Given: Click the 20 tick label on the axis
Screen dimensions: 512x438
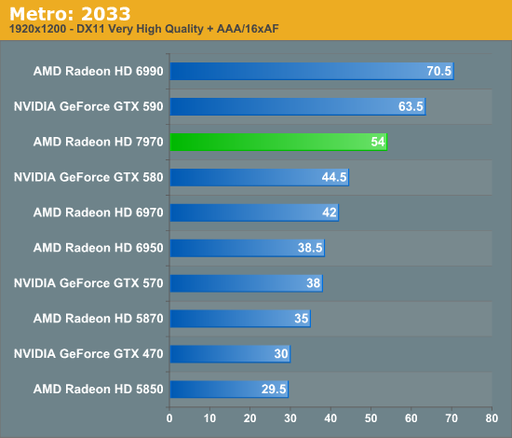Looking at the screenshot, I should tap(250, 418).
